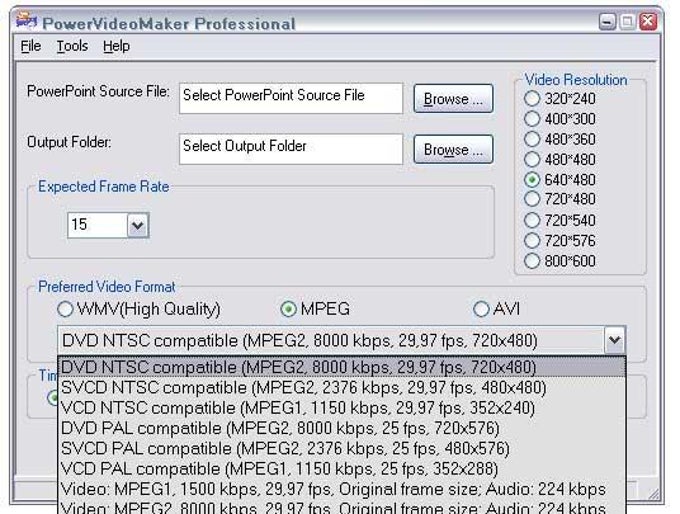Click the Output Folder text field

coord(291,149)
